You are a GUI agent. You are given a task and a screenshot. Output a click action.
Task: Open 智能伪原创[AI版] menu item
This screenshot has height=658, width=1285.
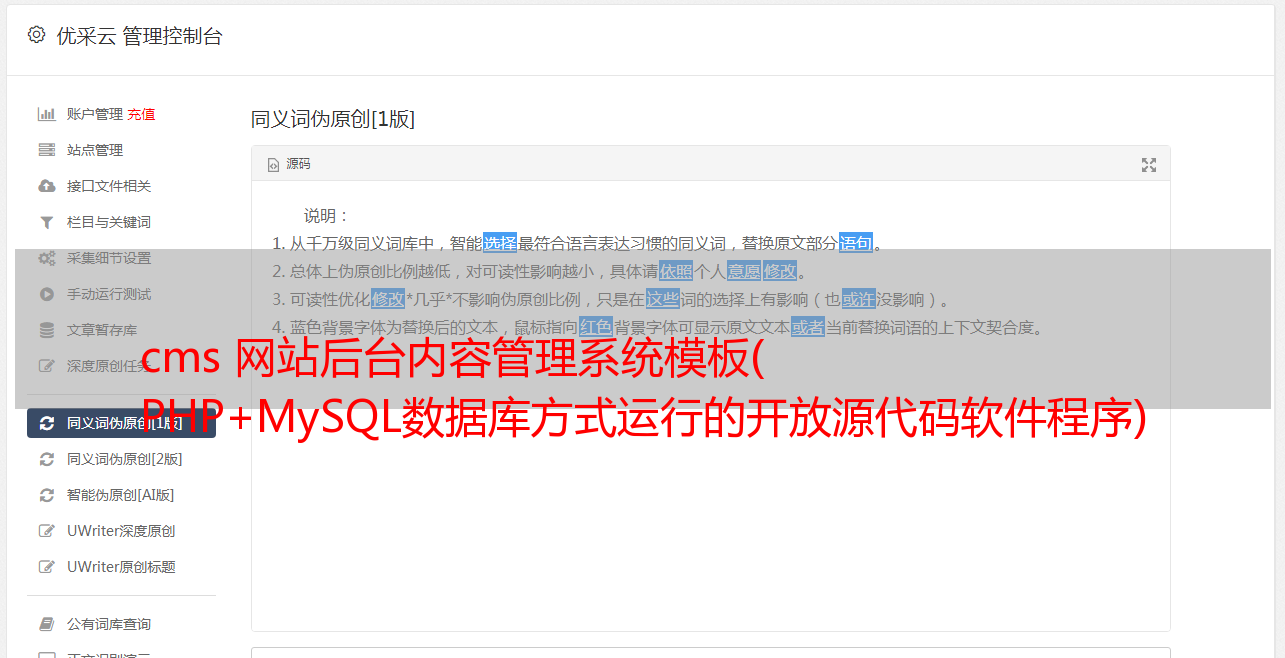point(121,495)
